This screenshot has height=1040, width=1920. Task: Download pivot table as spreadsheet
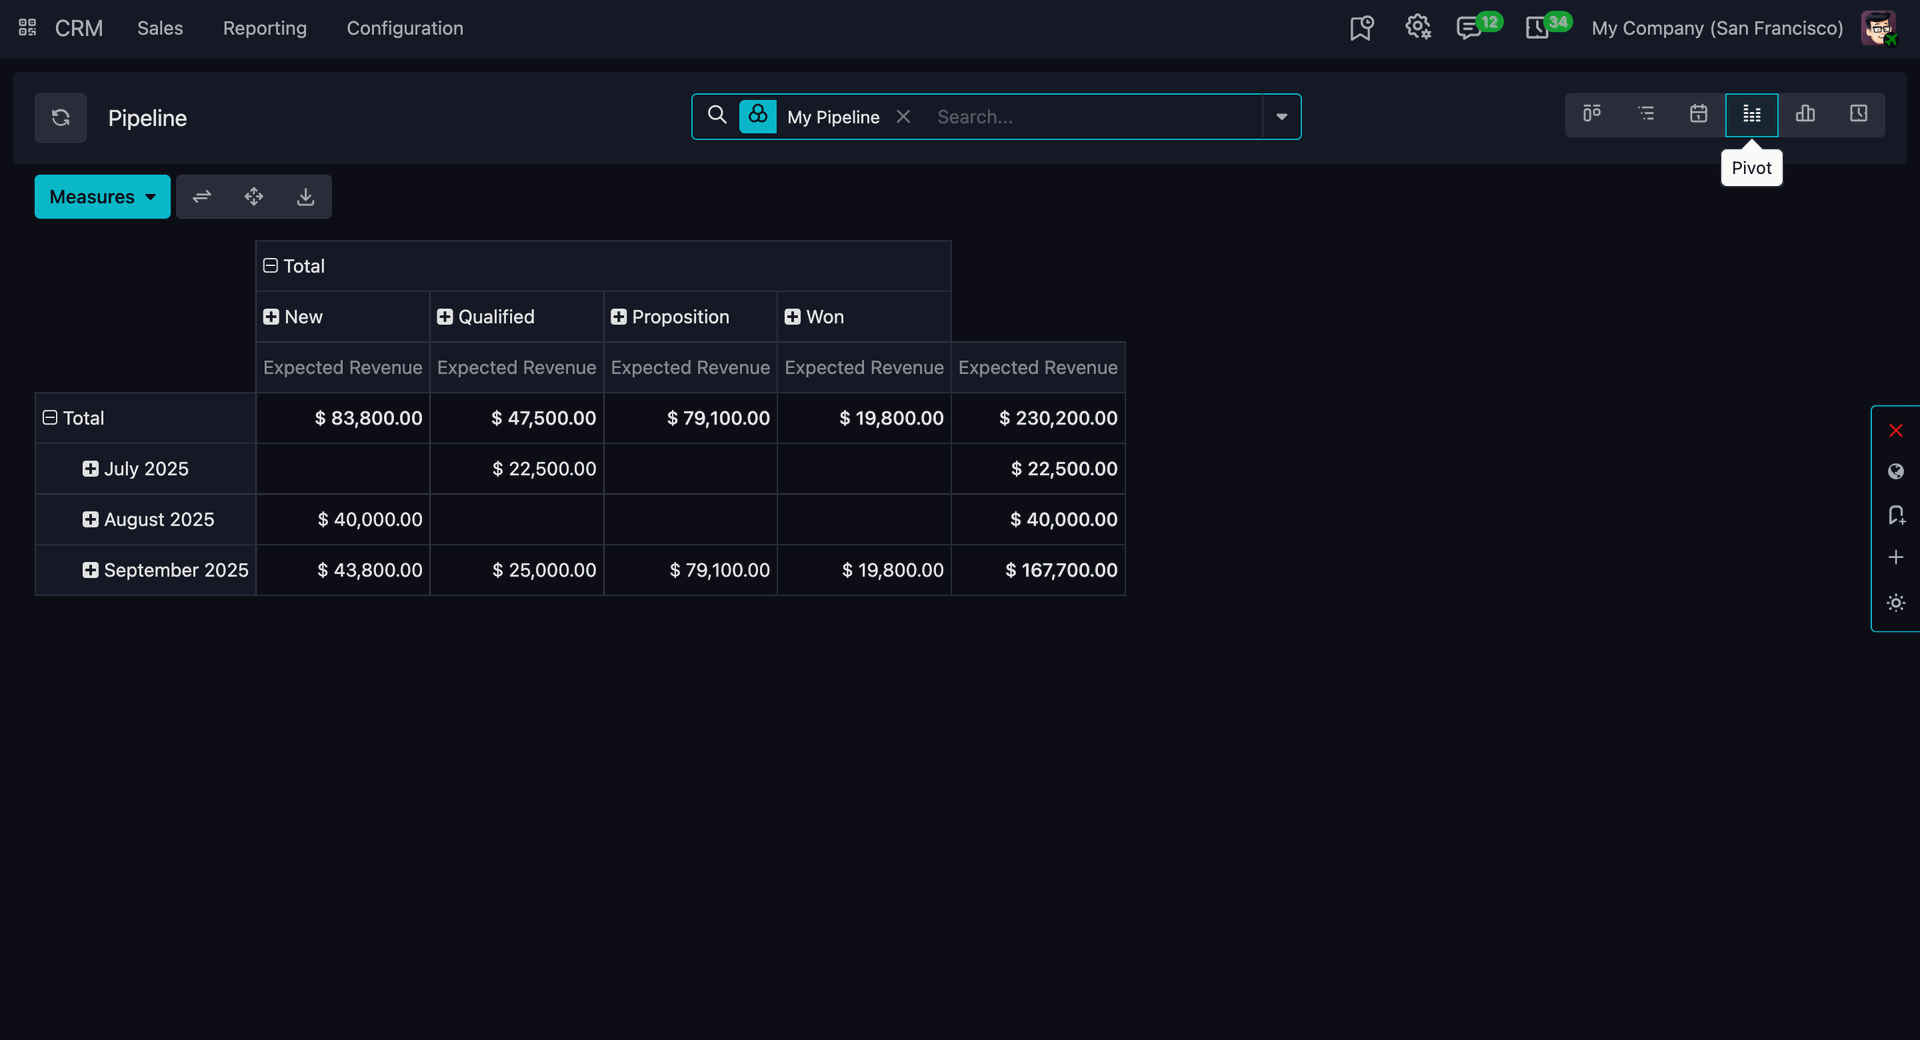click(306, 197)
